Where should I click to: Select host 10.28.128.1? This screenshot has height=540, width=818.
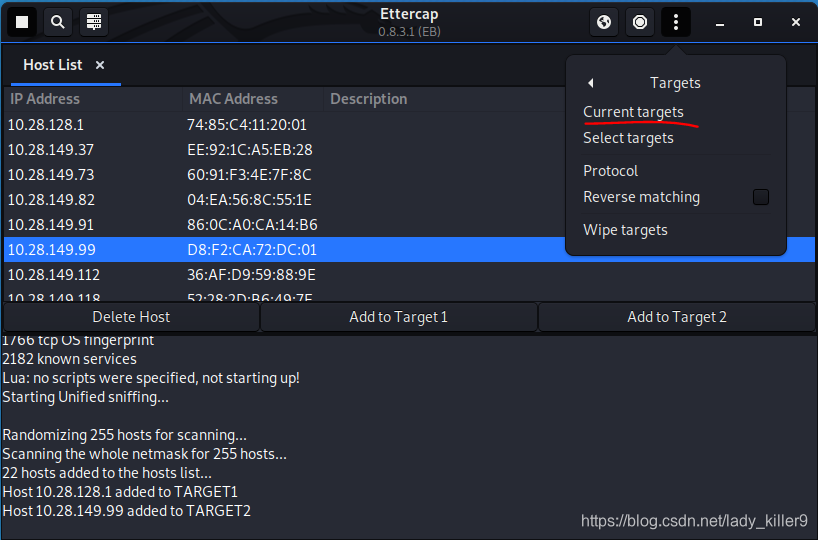[x=45, y=125]
